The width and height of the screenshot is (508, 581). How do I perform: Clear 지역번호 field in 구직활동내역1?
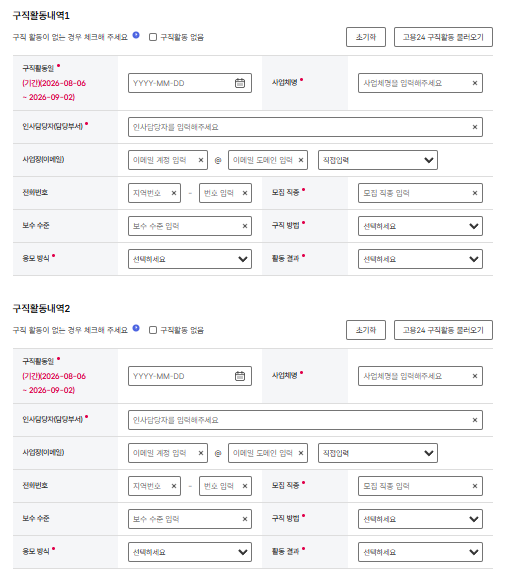(x=173, y=193)
